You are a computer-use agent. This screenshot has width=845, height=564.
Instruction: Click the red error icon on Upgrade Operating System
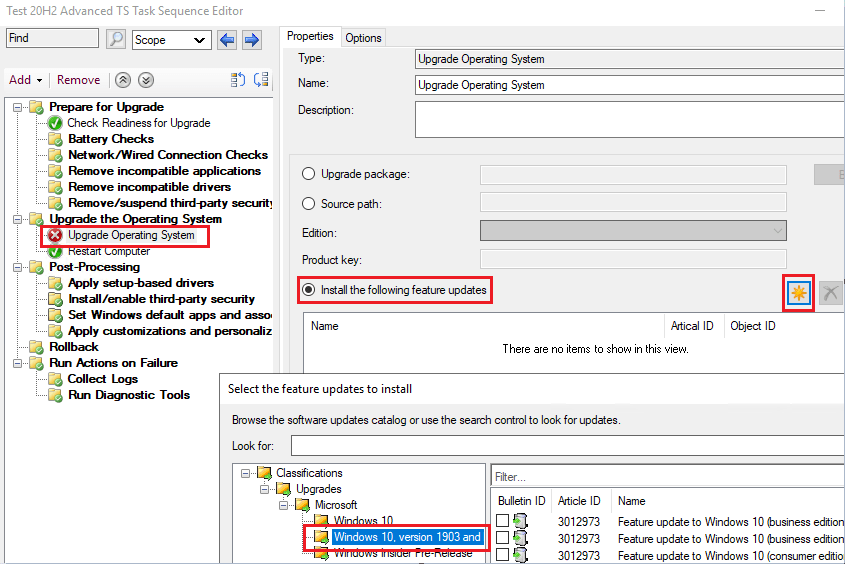click(55, 236)
